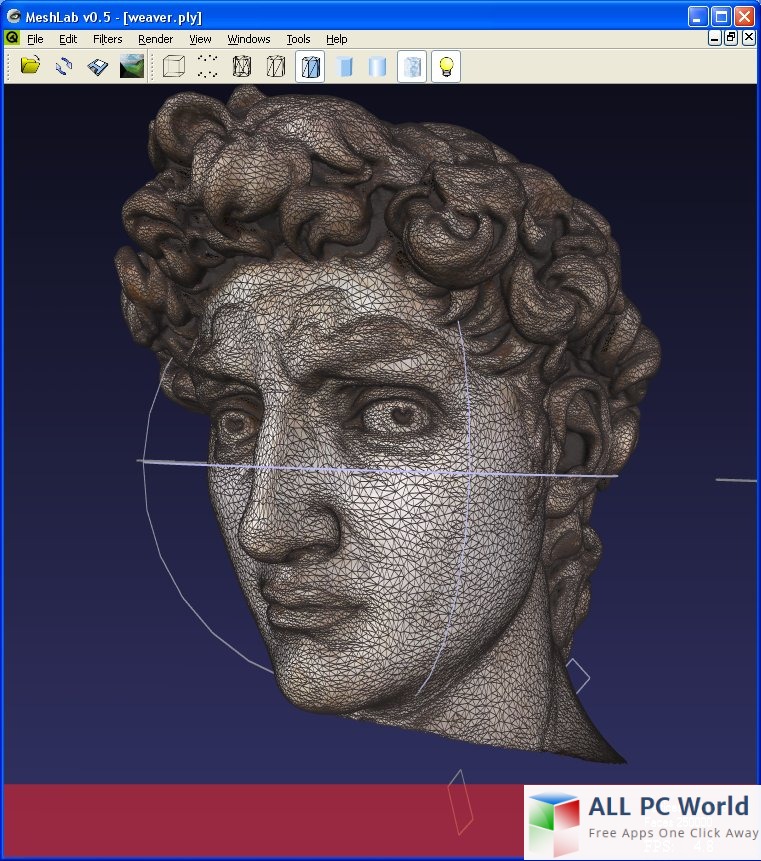The width and height of the screenshot is (761, 861).
Task: Close the weaver.ply document sub-window
Action: pos(748,38)
